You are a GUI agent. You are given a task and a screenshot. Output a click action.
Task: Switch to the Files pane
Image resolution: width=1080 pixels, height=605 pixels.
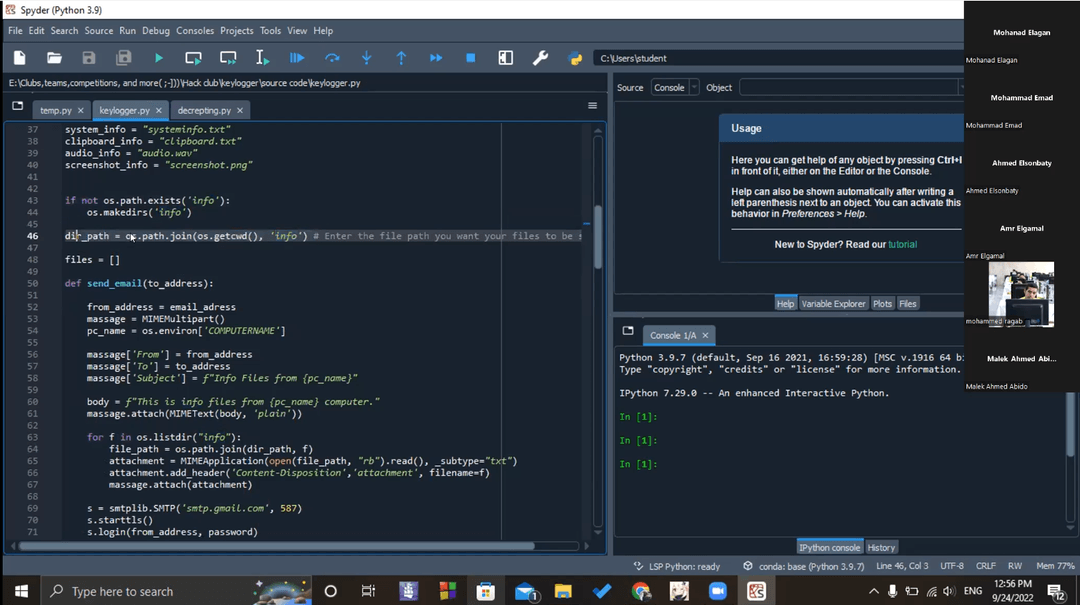(908, 304)
